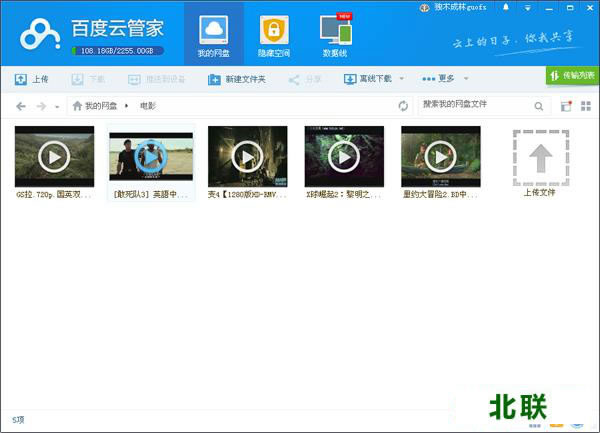Click the file name 里约大冒险2.BD中...
Image resolution: width=600 pixels, height=433 pixels.
point(440,194)
